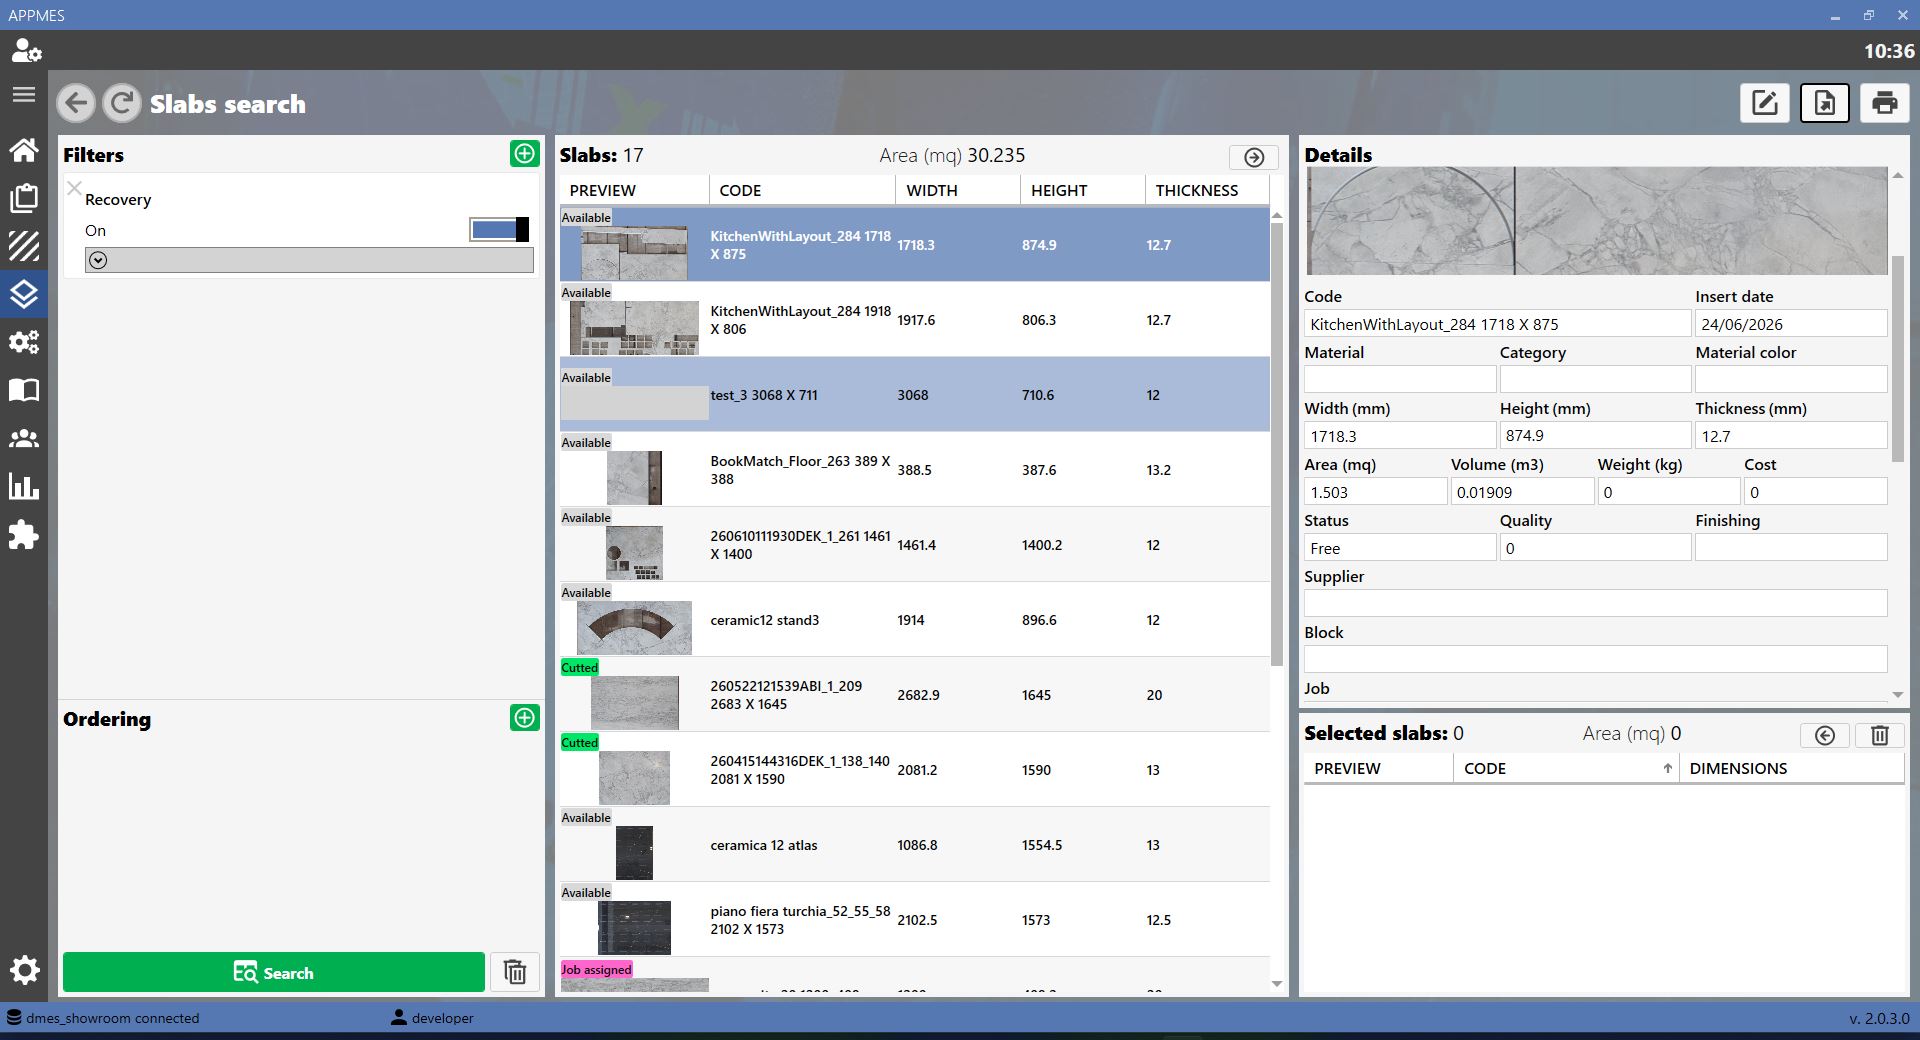Viewport: 1920px width, 1040px height.
Task: Sort the Selected slabs list by the DIMENSIONS column
Action: [1791, 768]
